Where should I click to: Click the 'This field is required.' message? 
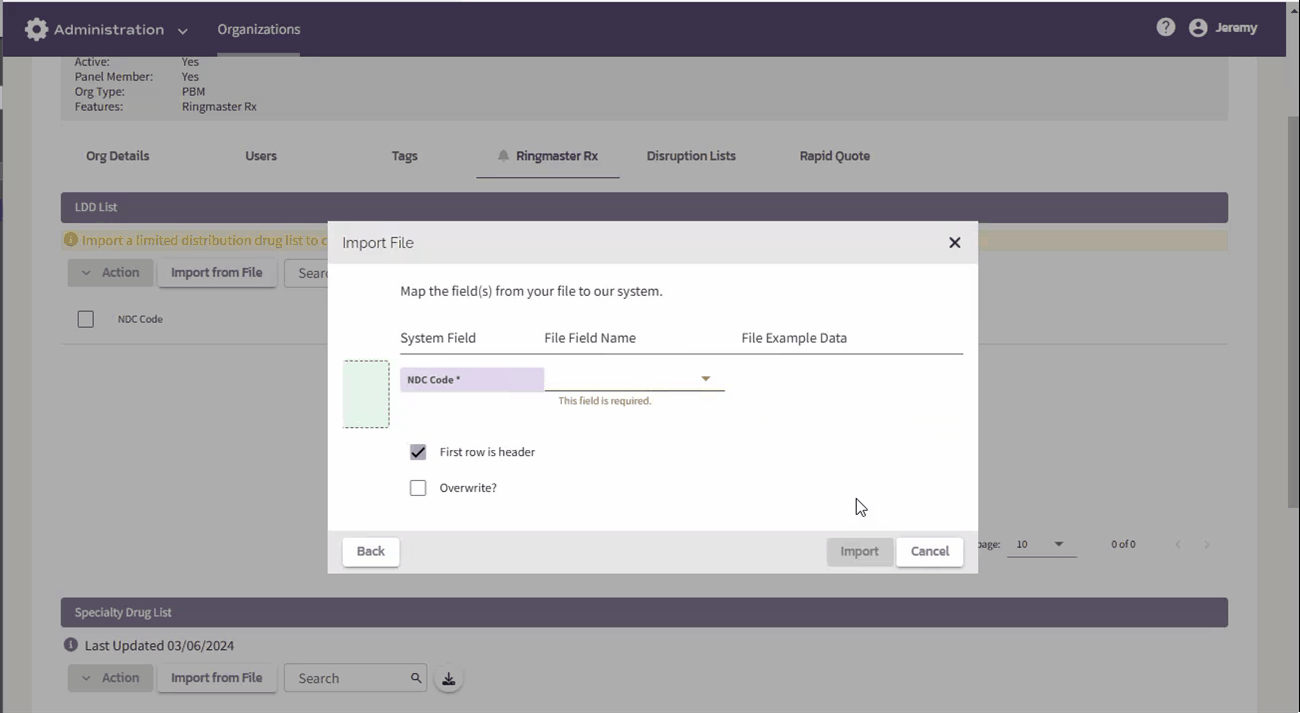(605, 401)
